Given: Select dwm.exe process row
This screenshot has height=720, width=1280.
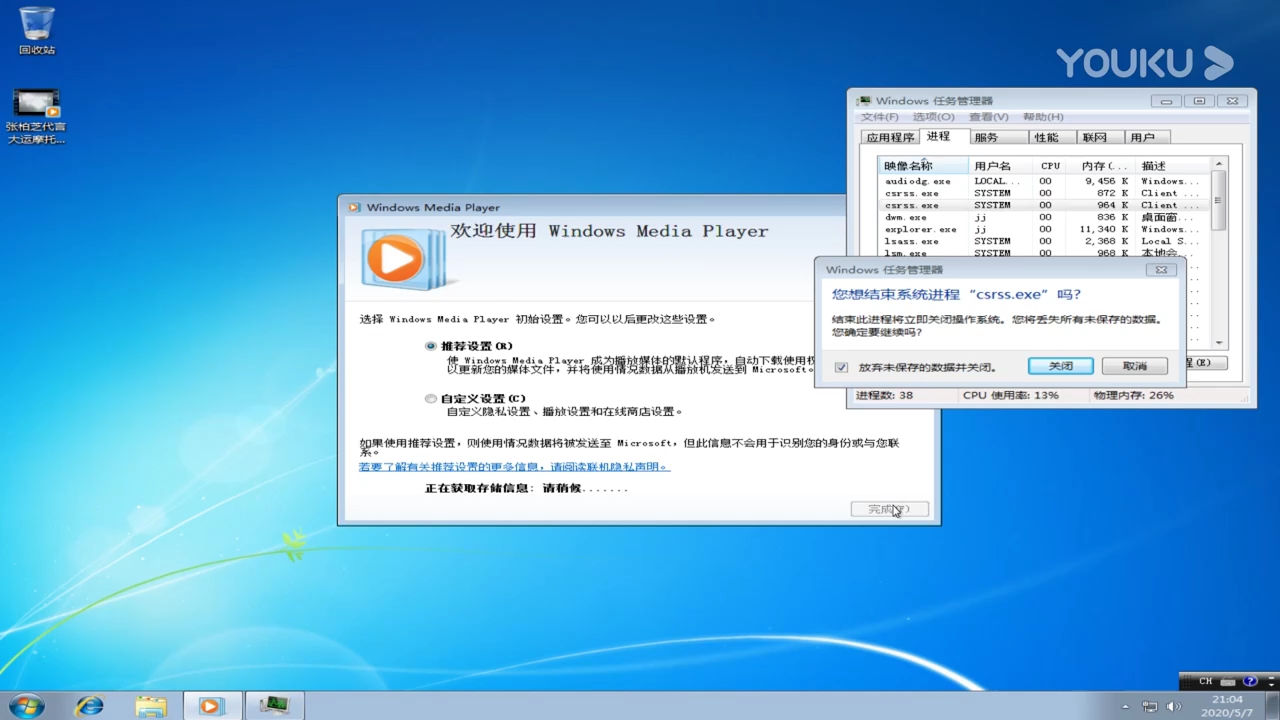Looking at the screenshot, I should point(1044,217).
